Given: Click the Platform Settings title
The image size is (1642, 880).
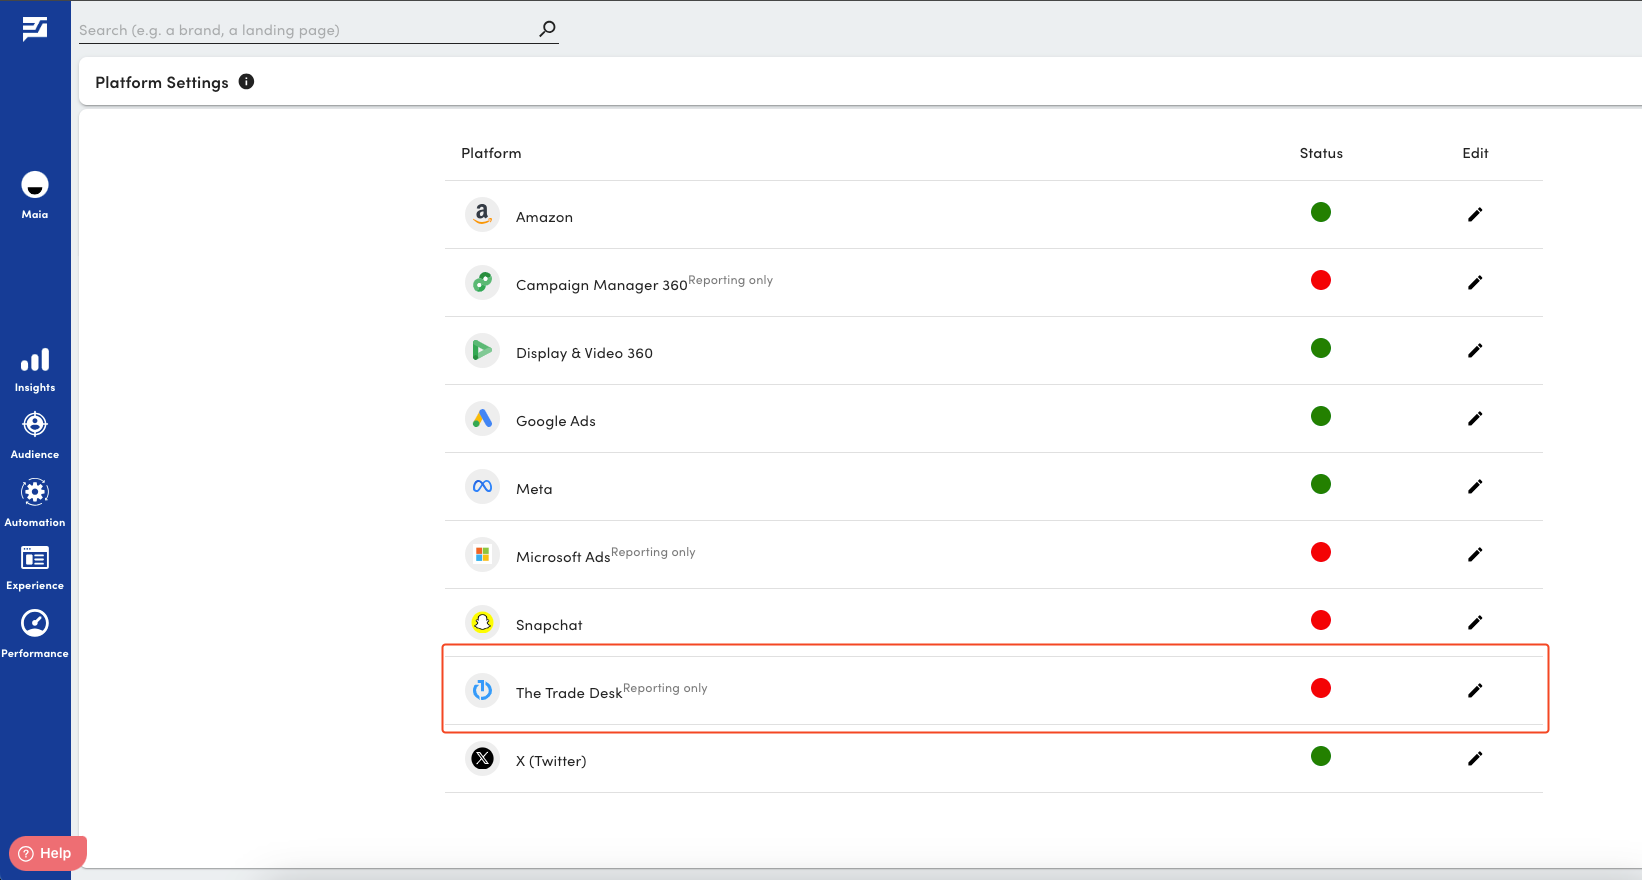Looking at the screenshot, I should pyautogui.click(x=162, y=82).
